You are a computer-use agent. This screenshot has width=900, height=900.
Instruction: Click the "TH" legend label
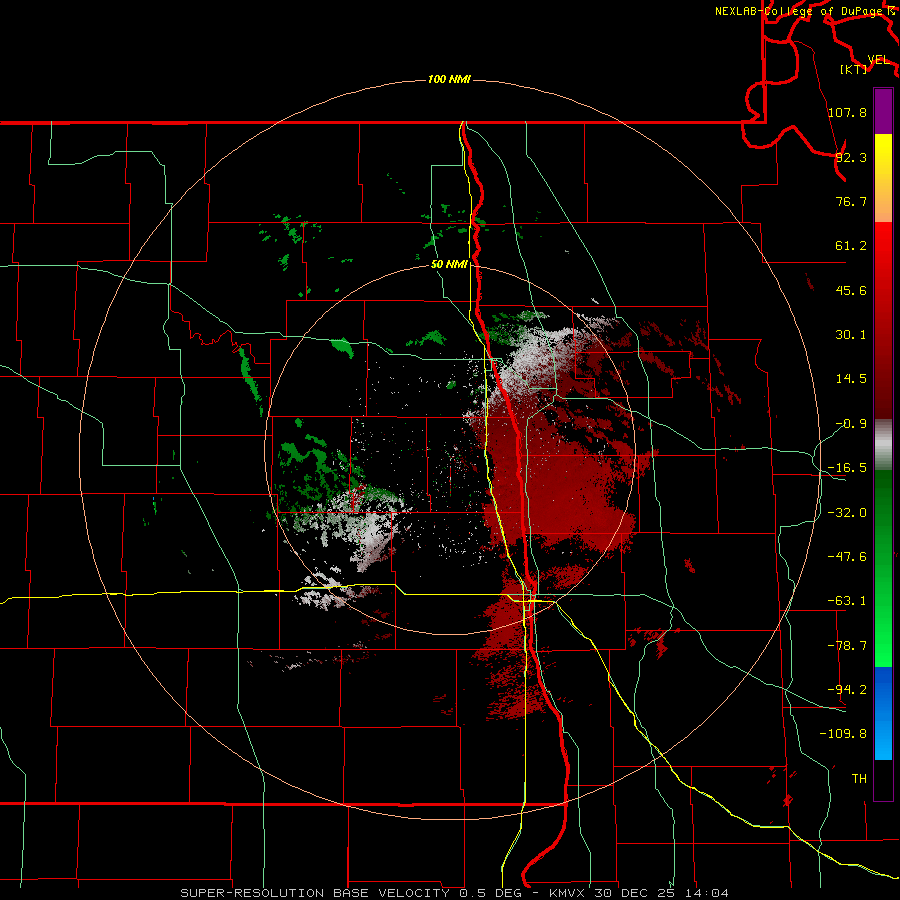coord(859,779)
